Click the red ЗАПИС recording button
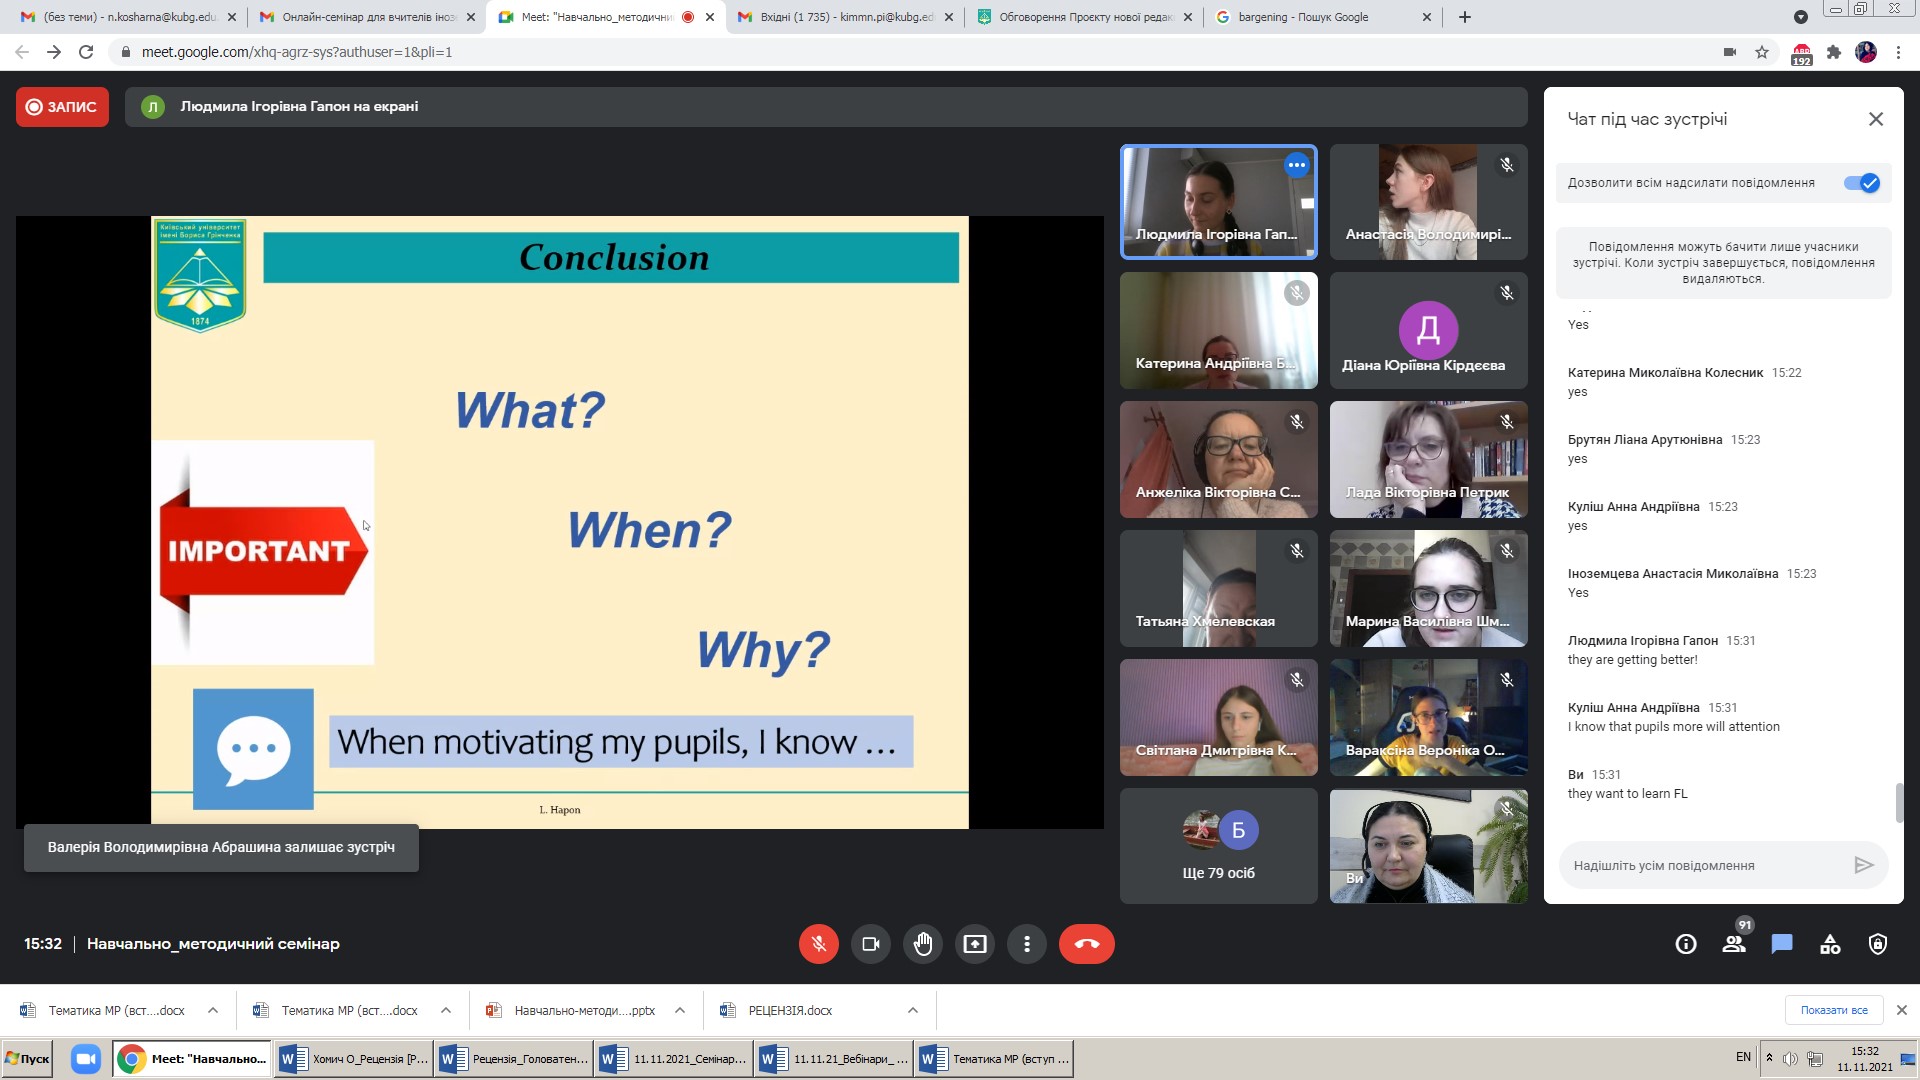 click(x=62, y=107)
